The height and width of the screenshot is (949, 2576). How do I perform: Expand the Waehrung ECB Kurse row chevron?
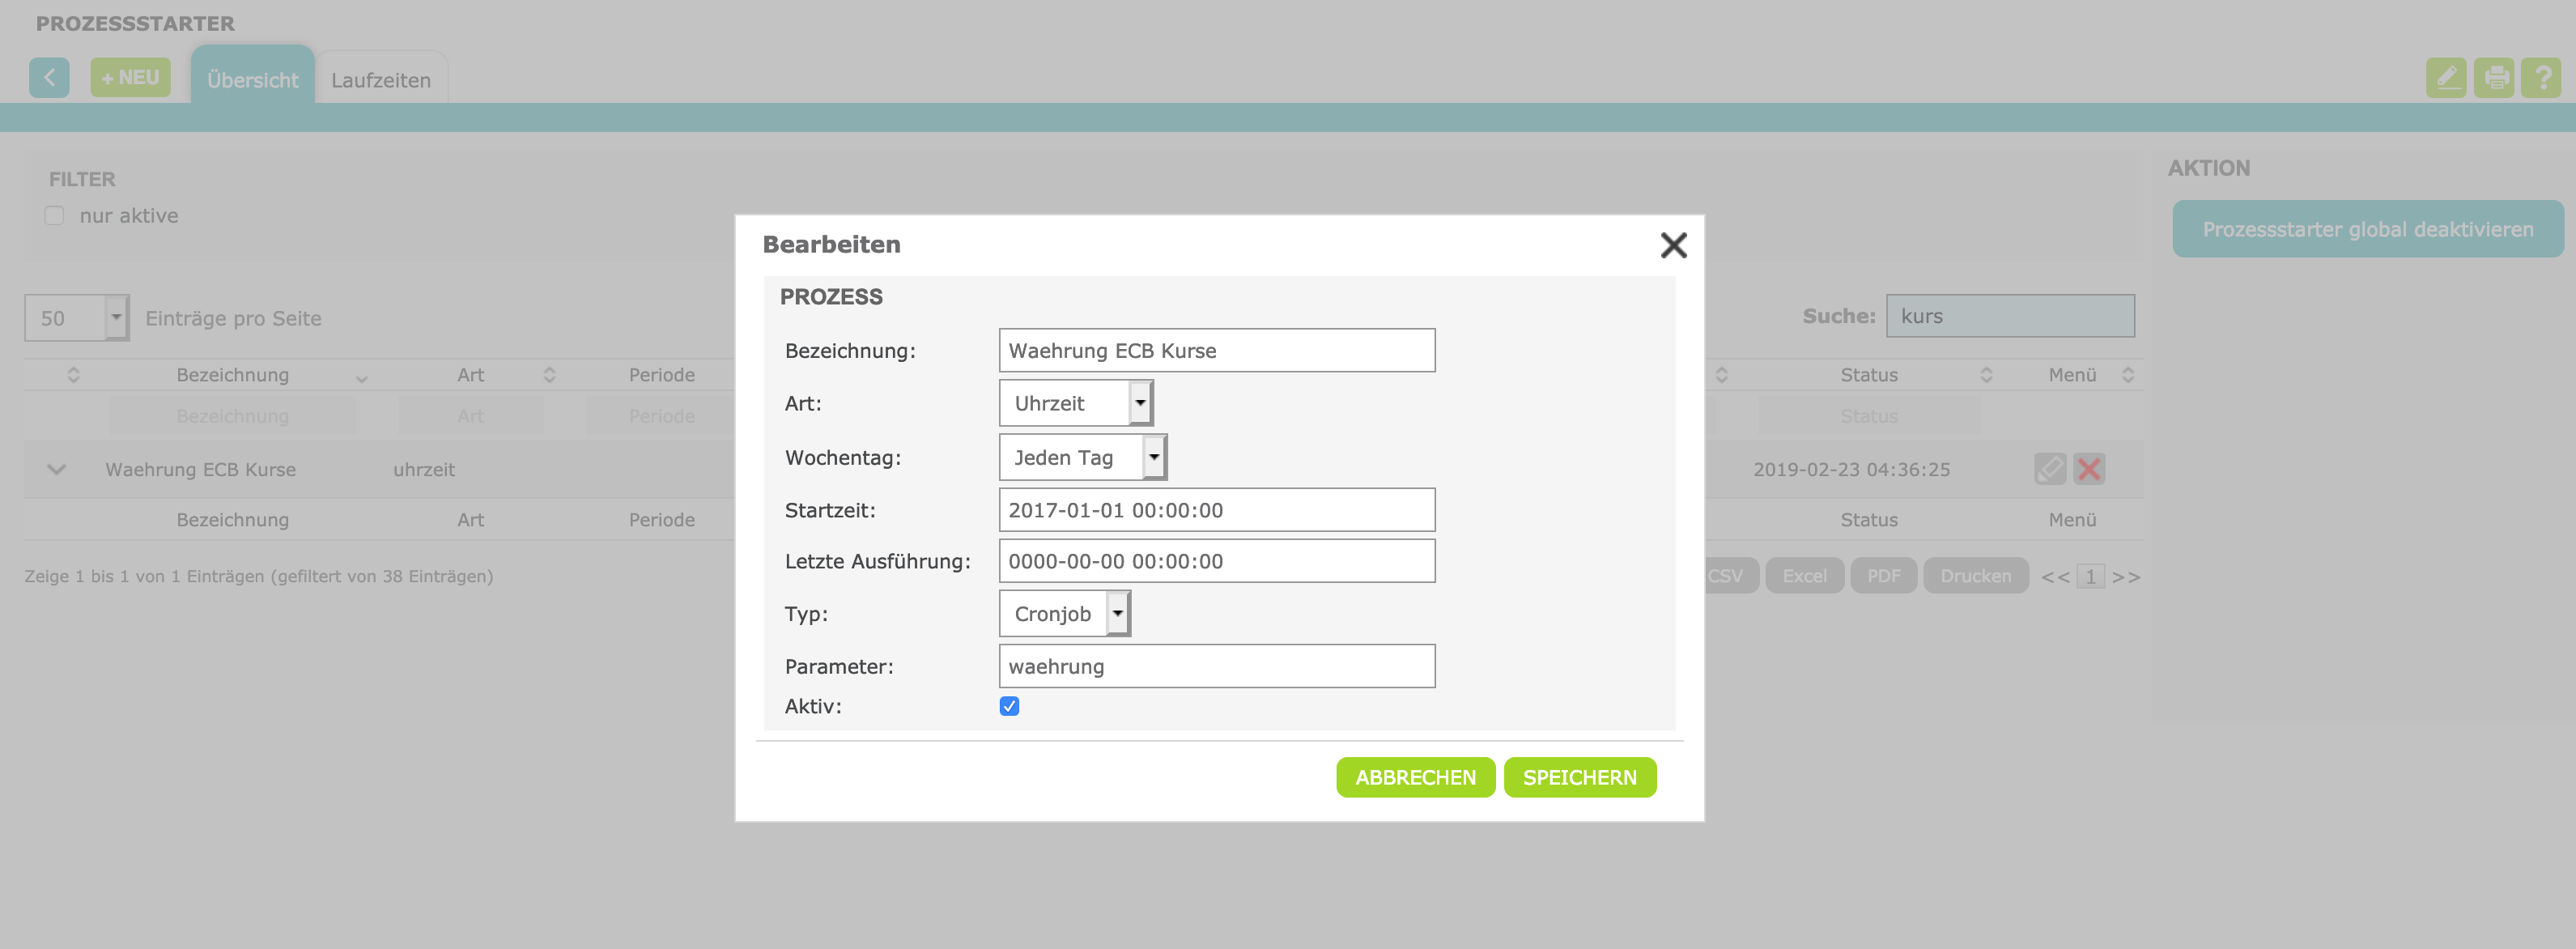57,469
